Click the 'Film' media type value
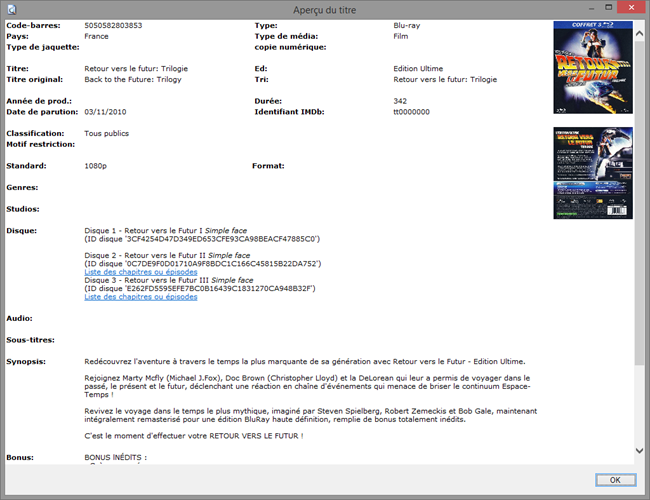This screenshot has width=650, height=500. click(400, 36)
